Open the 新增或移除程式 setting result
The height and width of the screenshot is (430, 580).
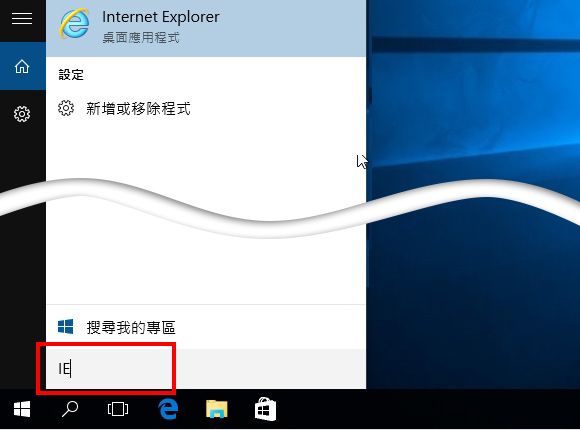[x=206, y=108]
